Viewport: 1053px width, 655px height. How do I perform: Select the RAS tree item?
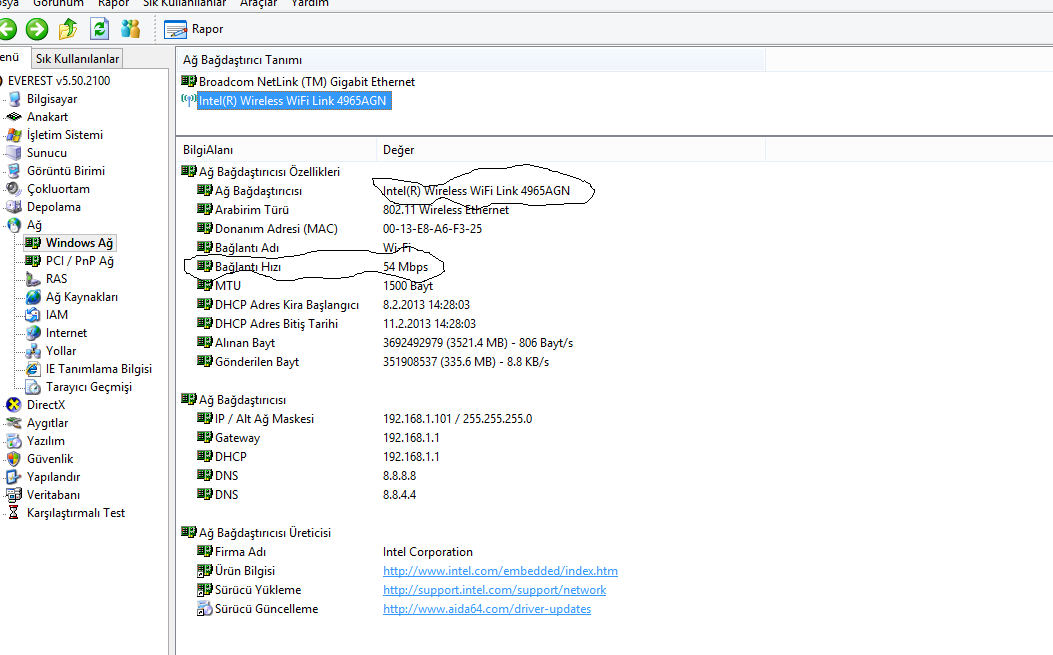(56, 279)
